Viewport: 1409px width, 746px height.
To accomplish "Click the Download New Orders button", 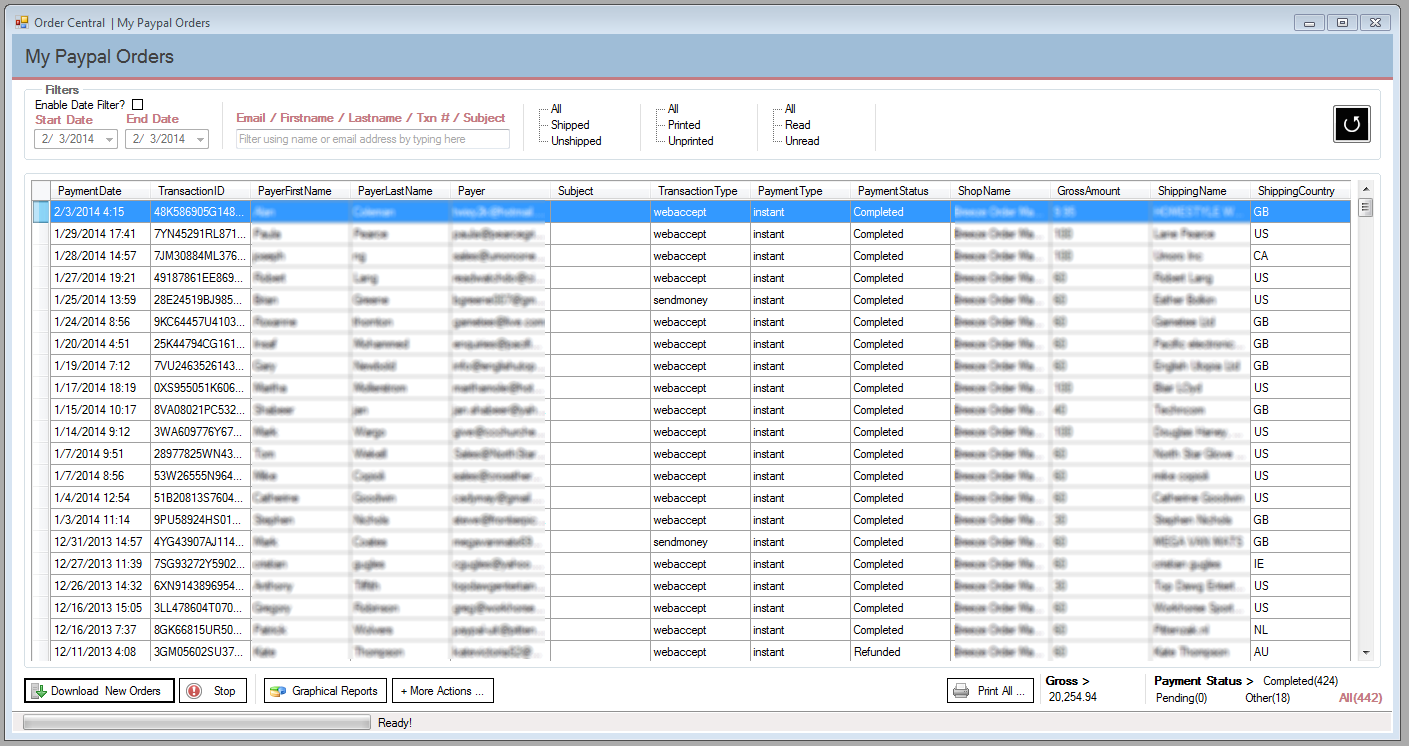I will 99,690.
